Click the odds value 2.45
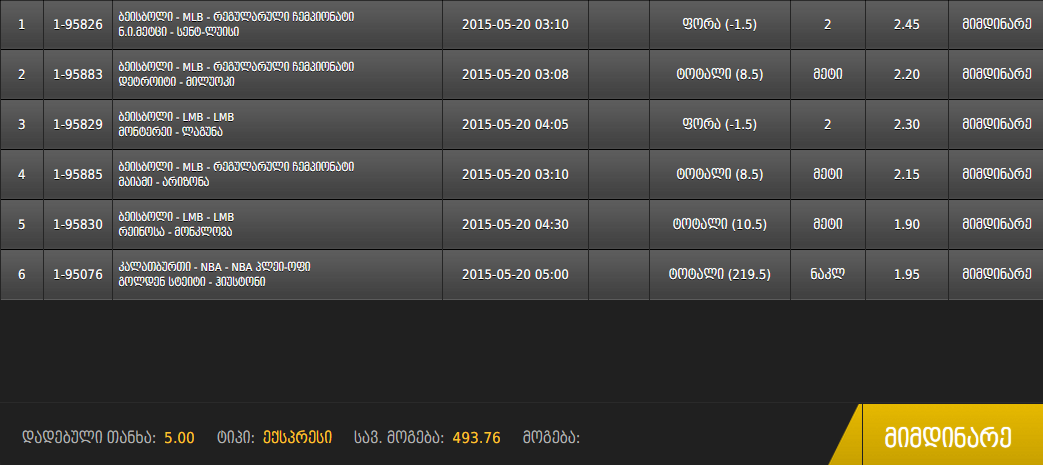This screenshot has height=465, width=1043. 907,25
